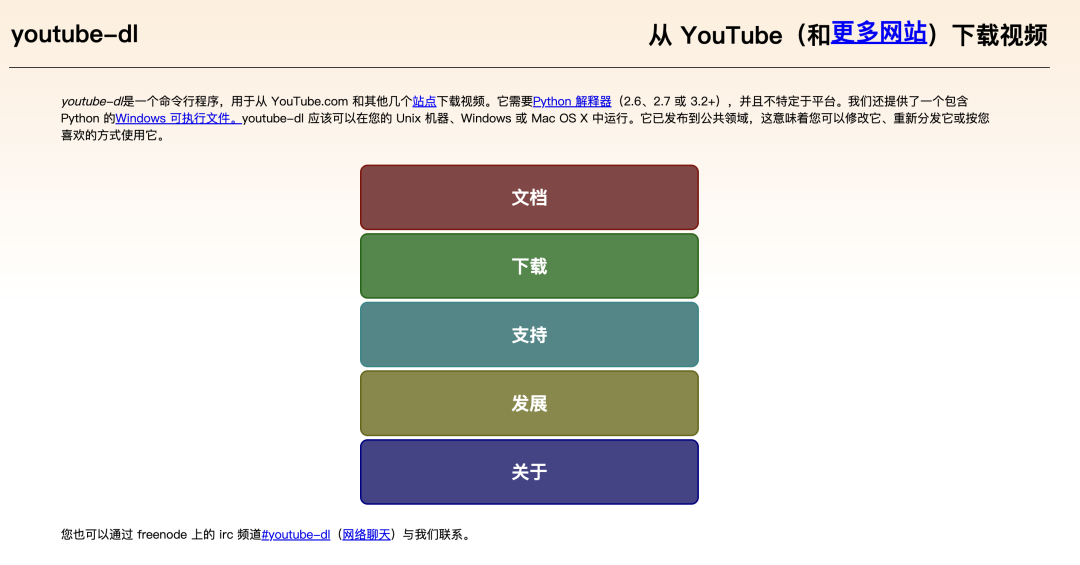Image resolution: width=1080 pixels, height=565 pixels.
Task: Follow the 更多网站 link in the heading
Action: [x=878, y=33]
